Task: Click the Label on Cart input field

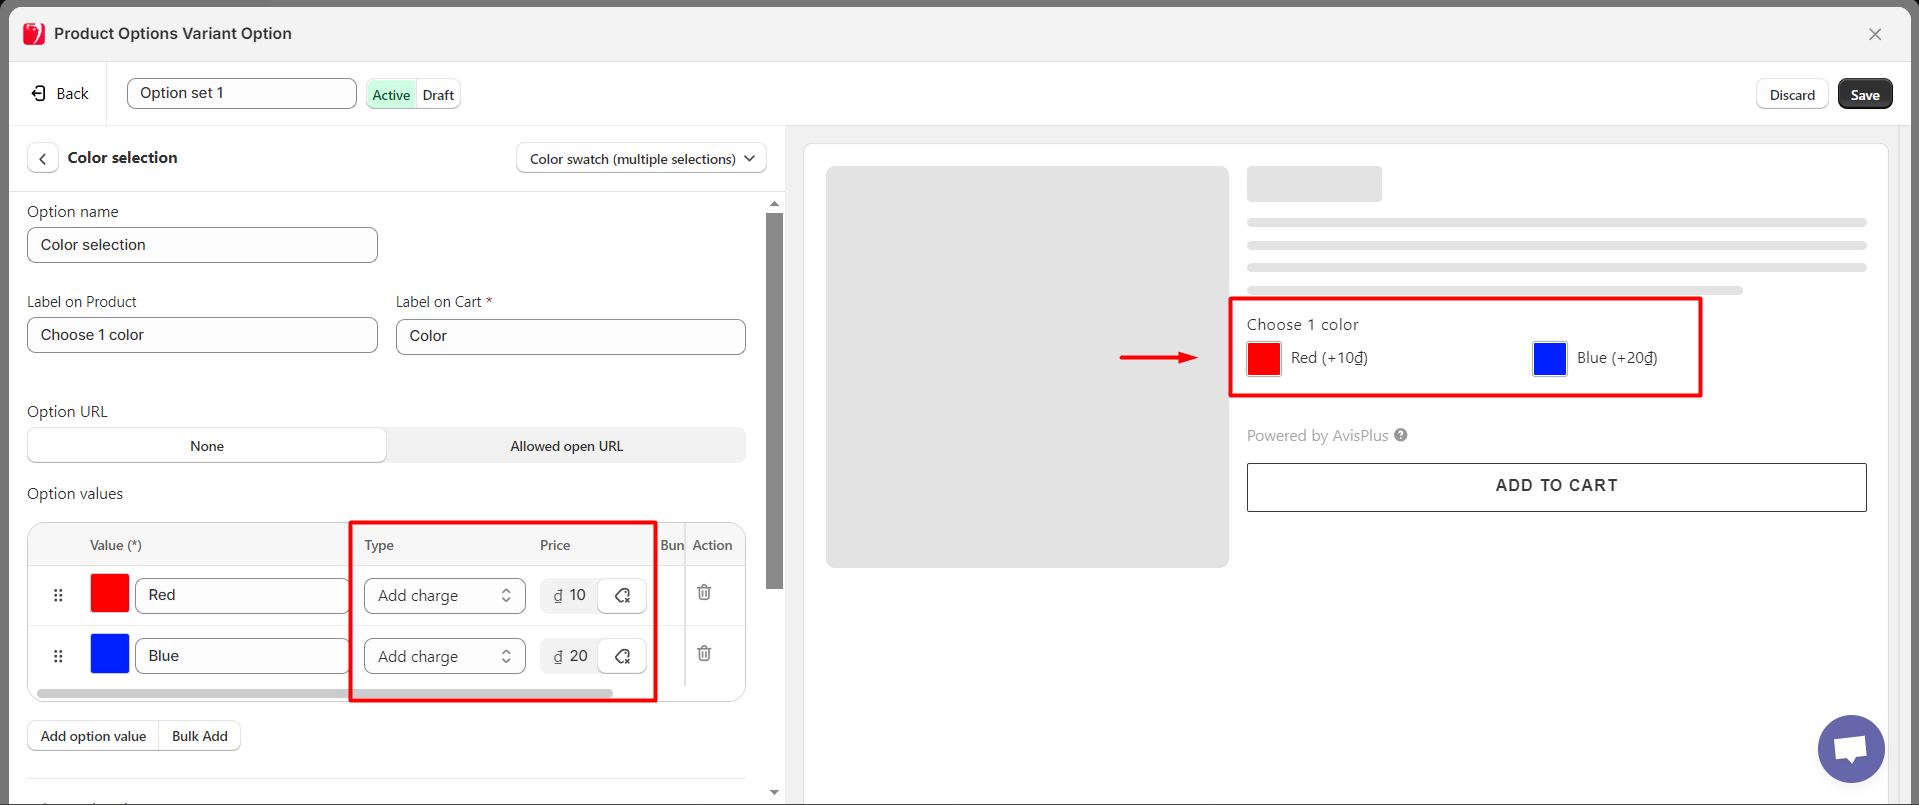Action: point(570,337)
